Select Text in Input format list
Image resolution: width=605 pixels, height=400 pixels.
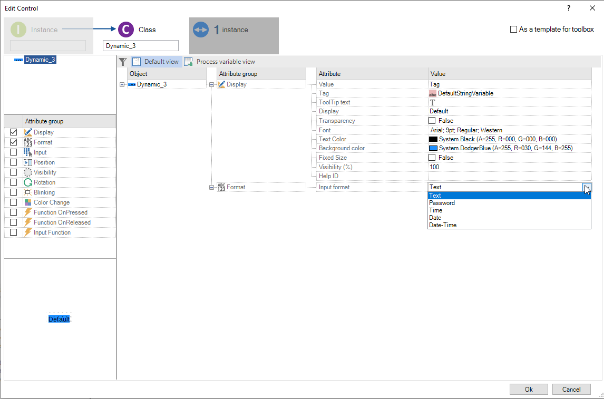pyautogui.click(x=509, y=196)
